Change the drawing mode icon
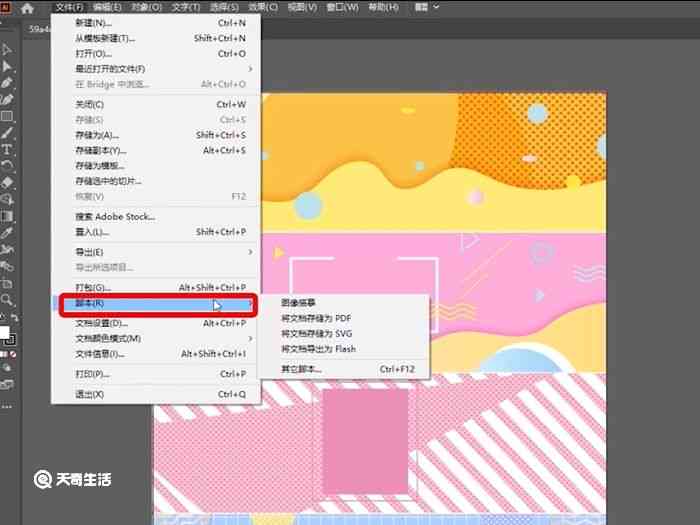 [7, 368]
